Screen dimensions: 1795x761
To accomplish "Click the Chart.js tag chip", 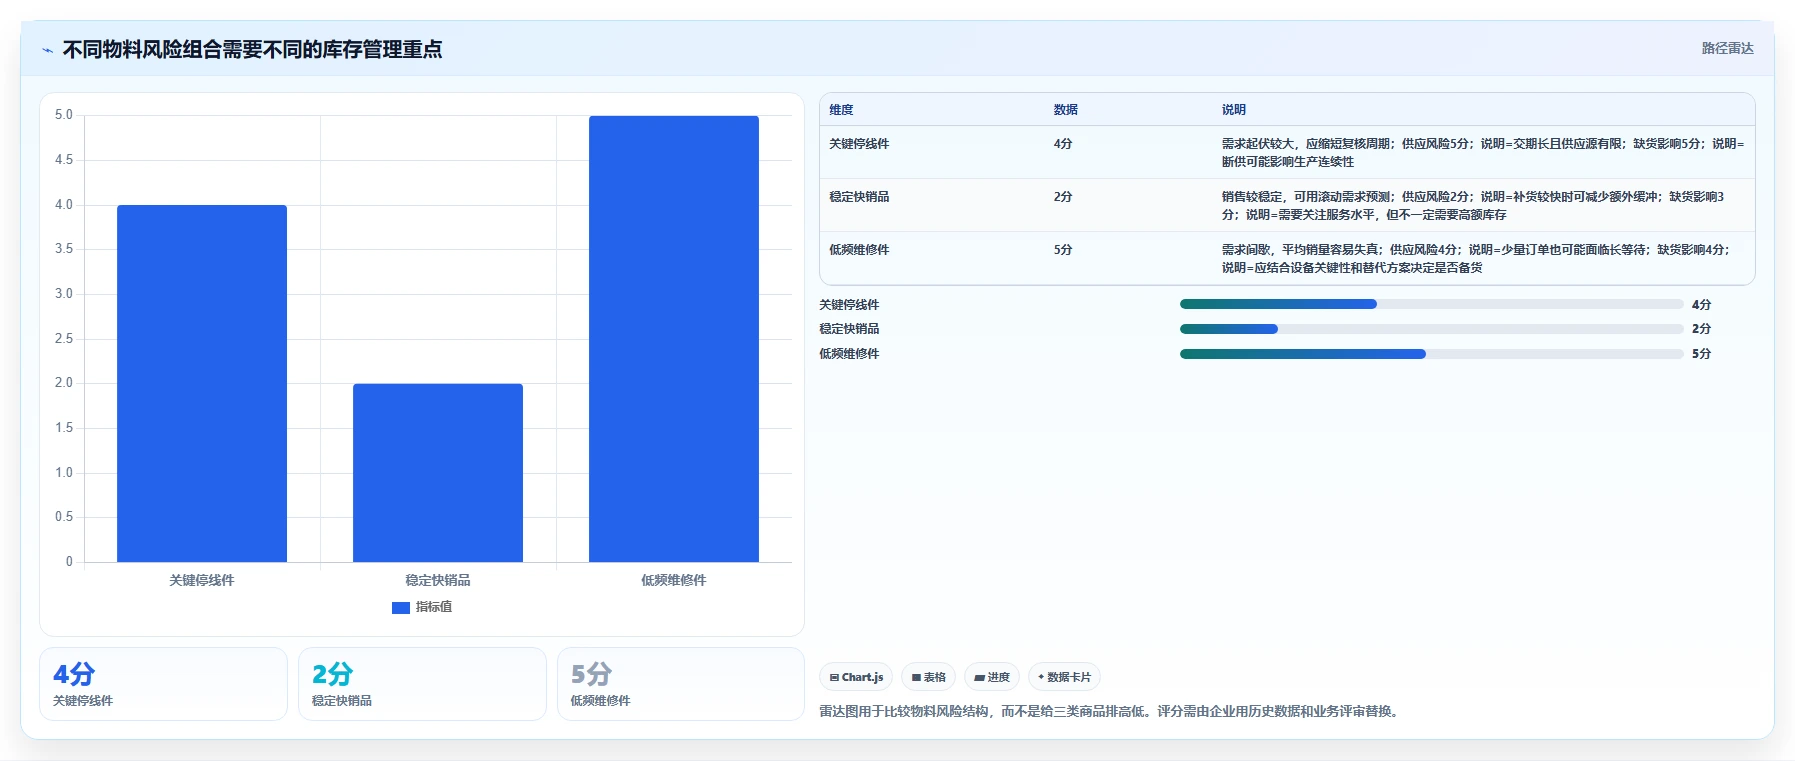I will pyautogui.click(x=856, y=677).
